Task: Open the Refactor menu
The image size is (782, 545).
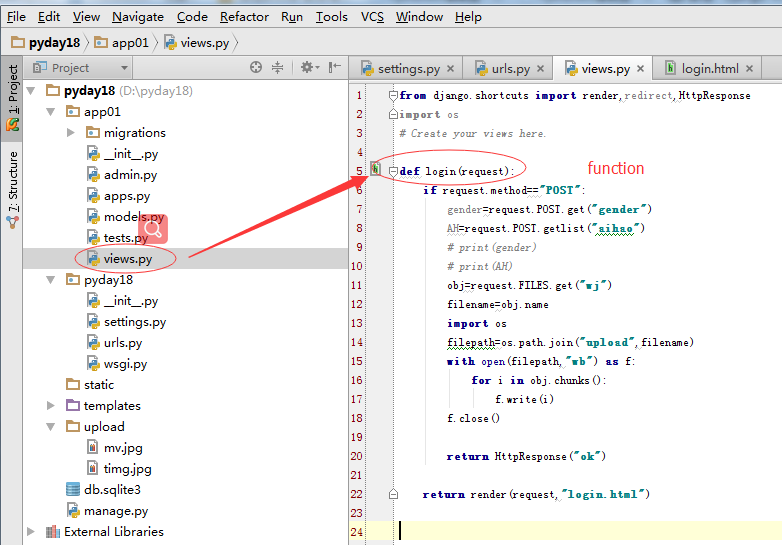Action: coord(244,17)
